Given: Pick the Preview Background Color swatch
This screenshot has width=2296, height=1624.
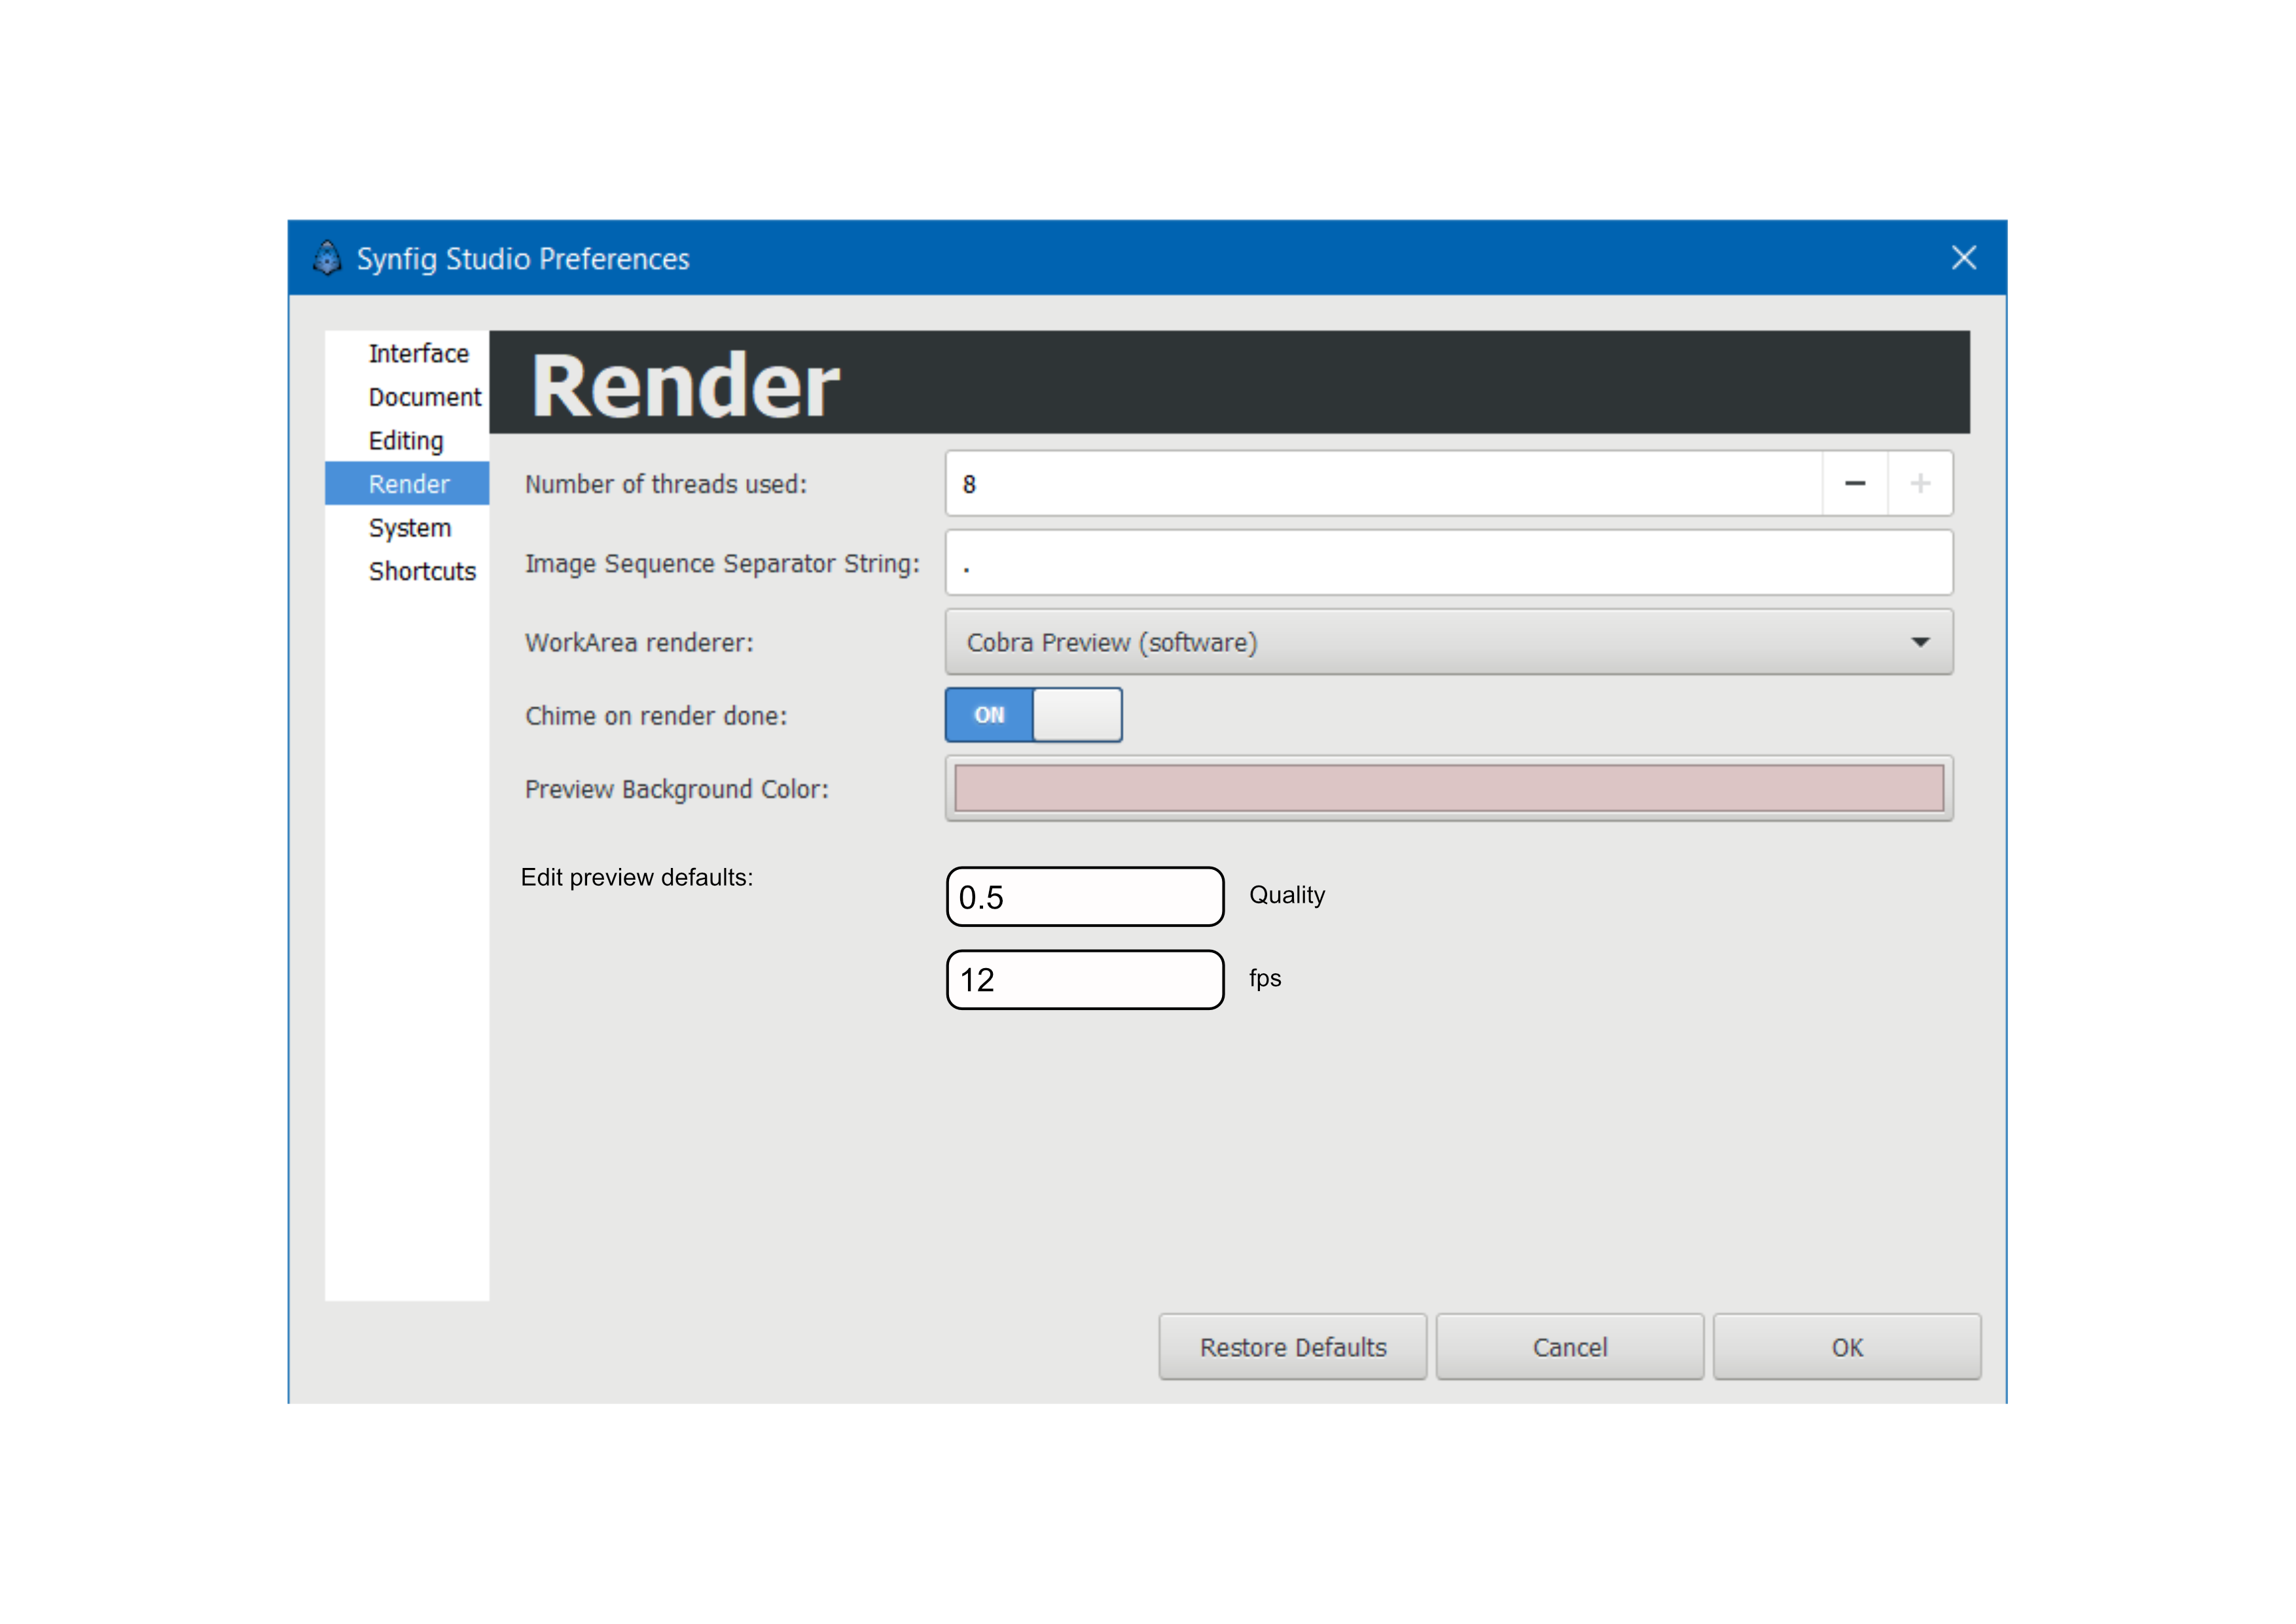Looking at the screenshot, I should (x=1448, y=789).
